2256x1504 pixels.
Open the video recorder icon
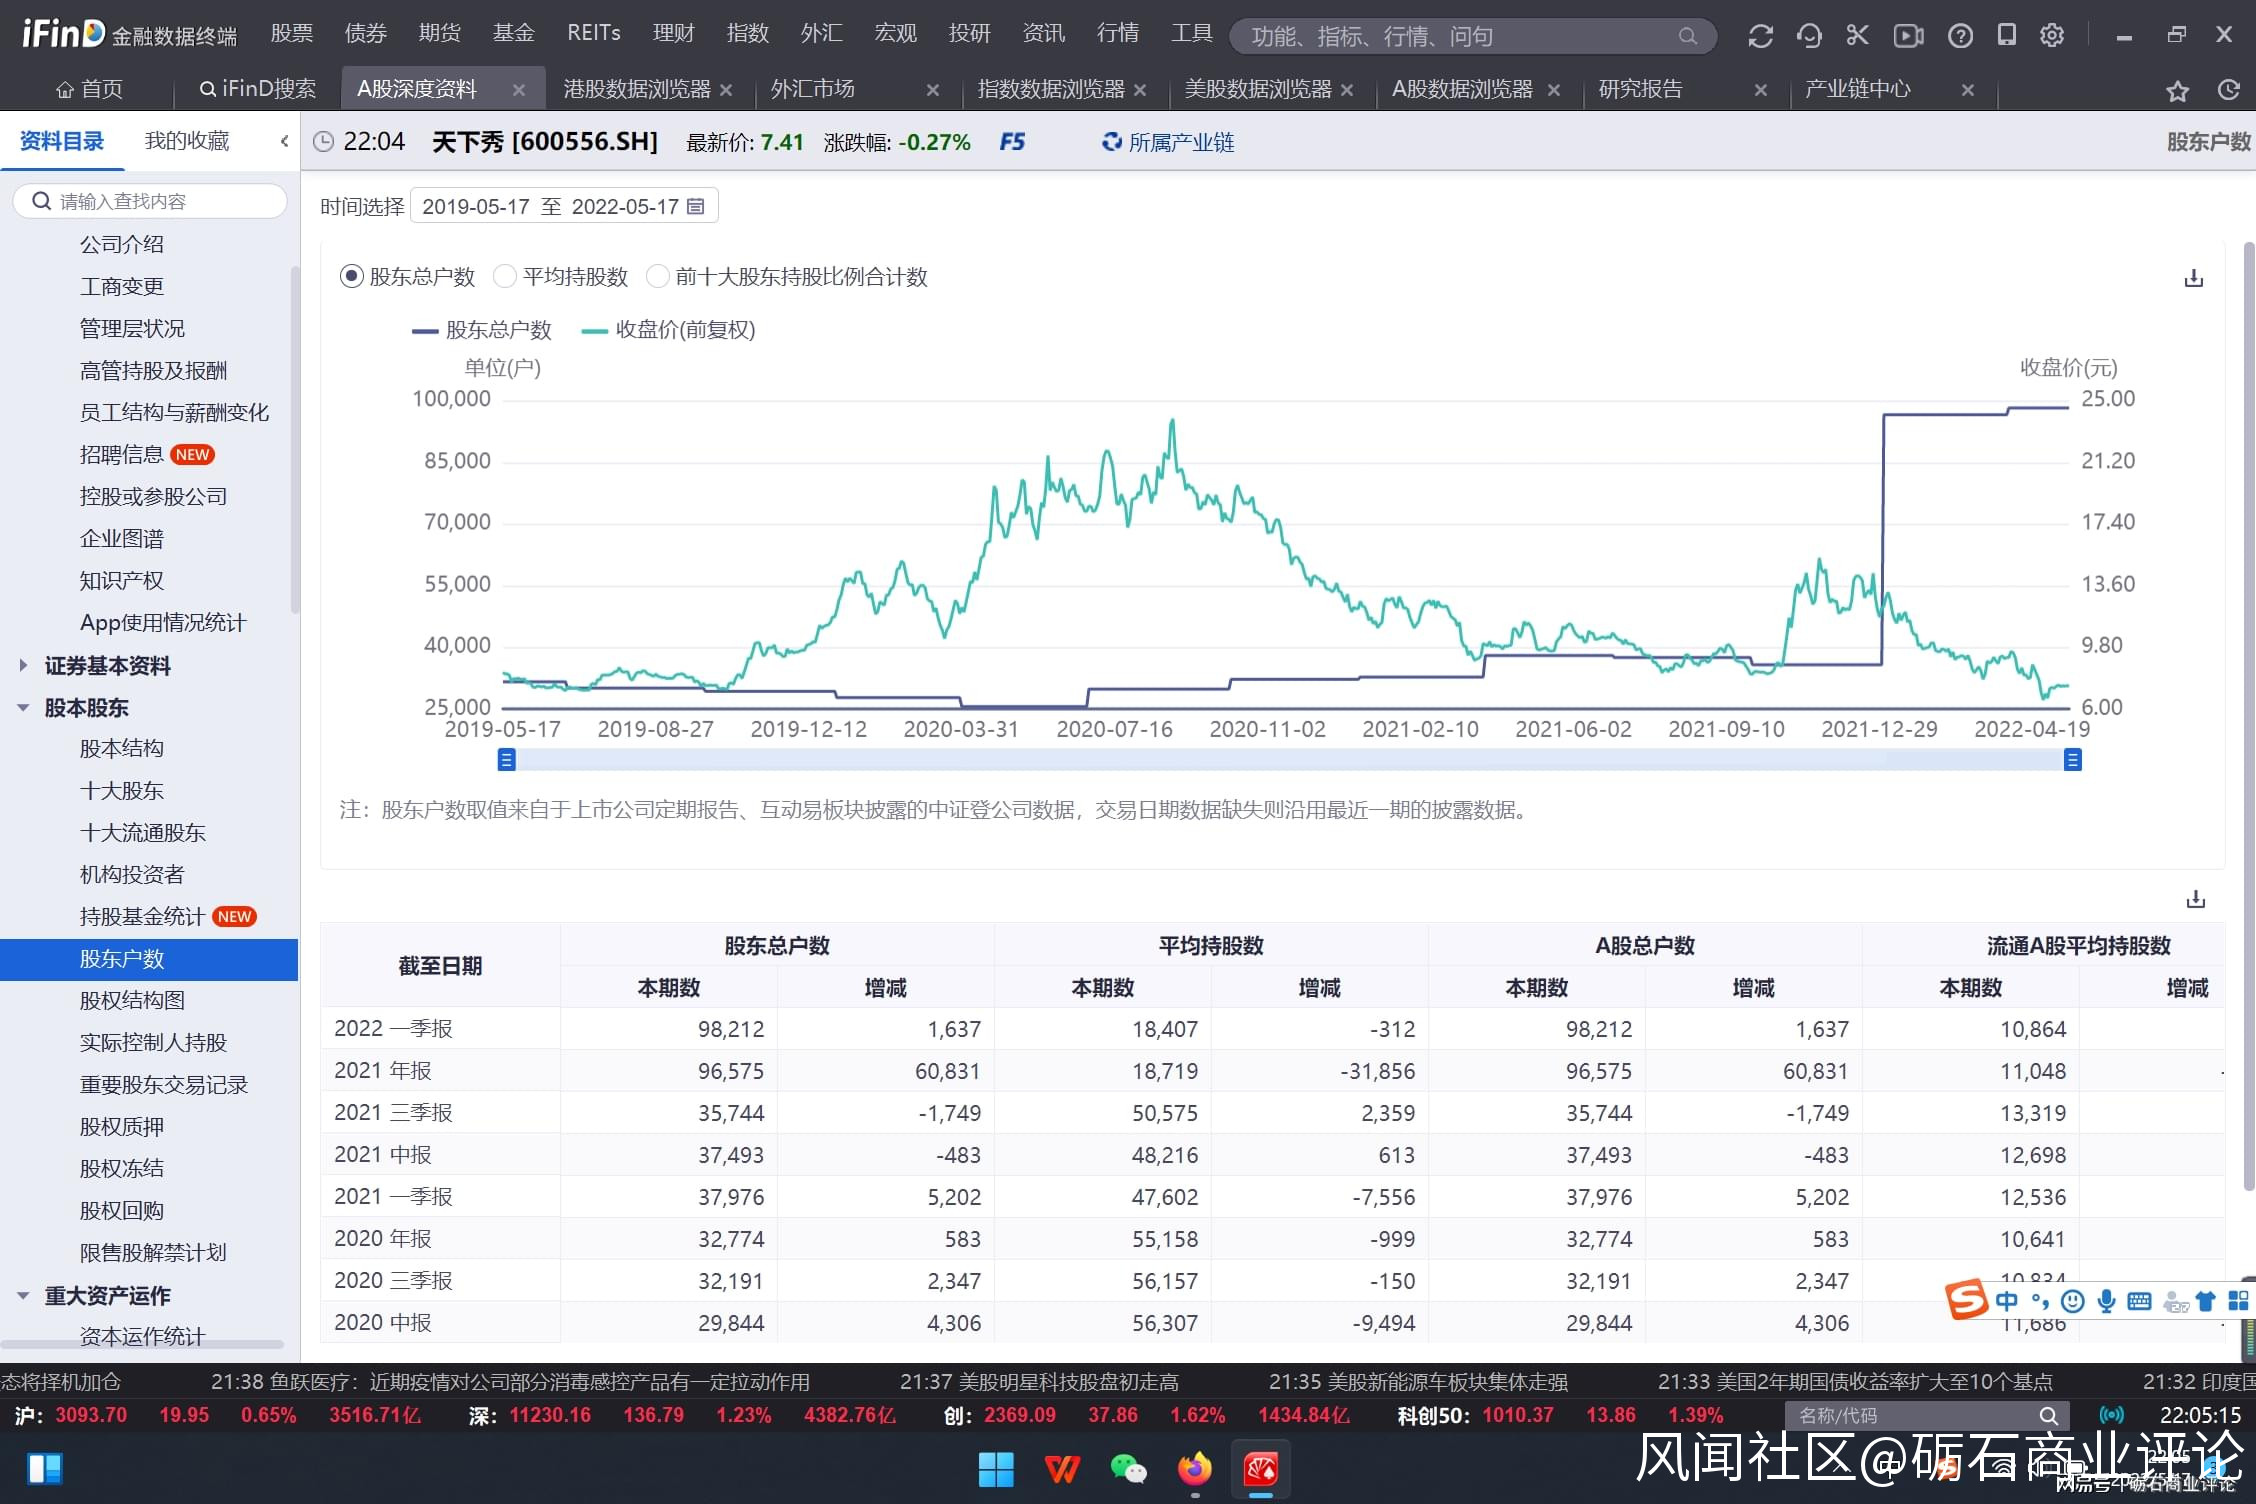point(1908,36)
